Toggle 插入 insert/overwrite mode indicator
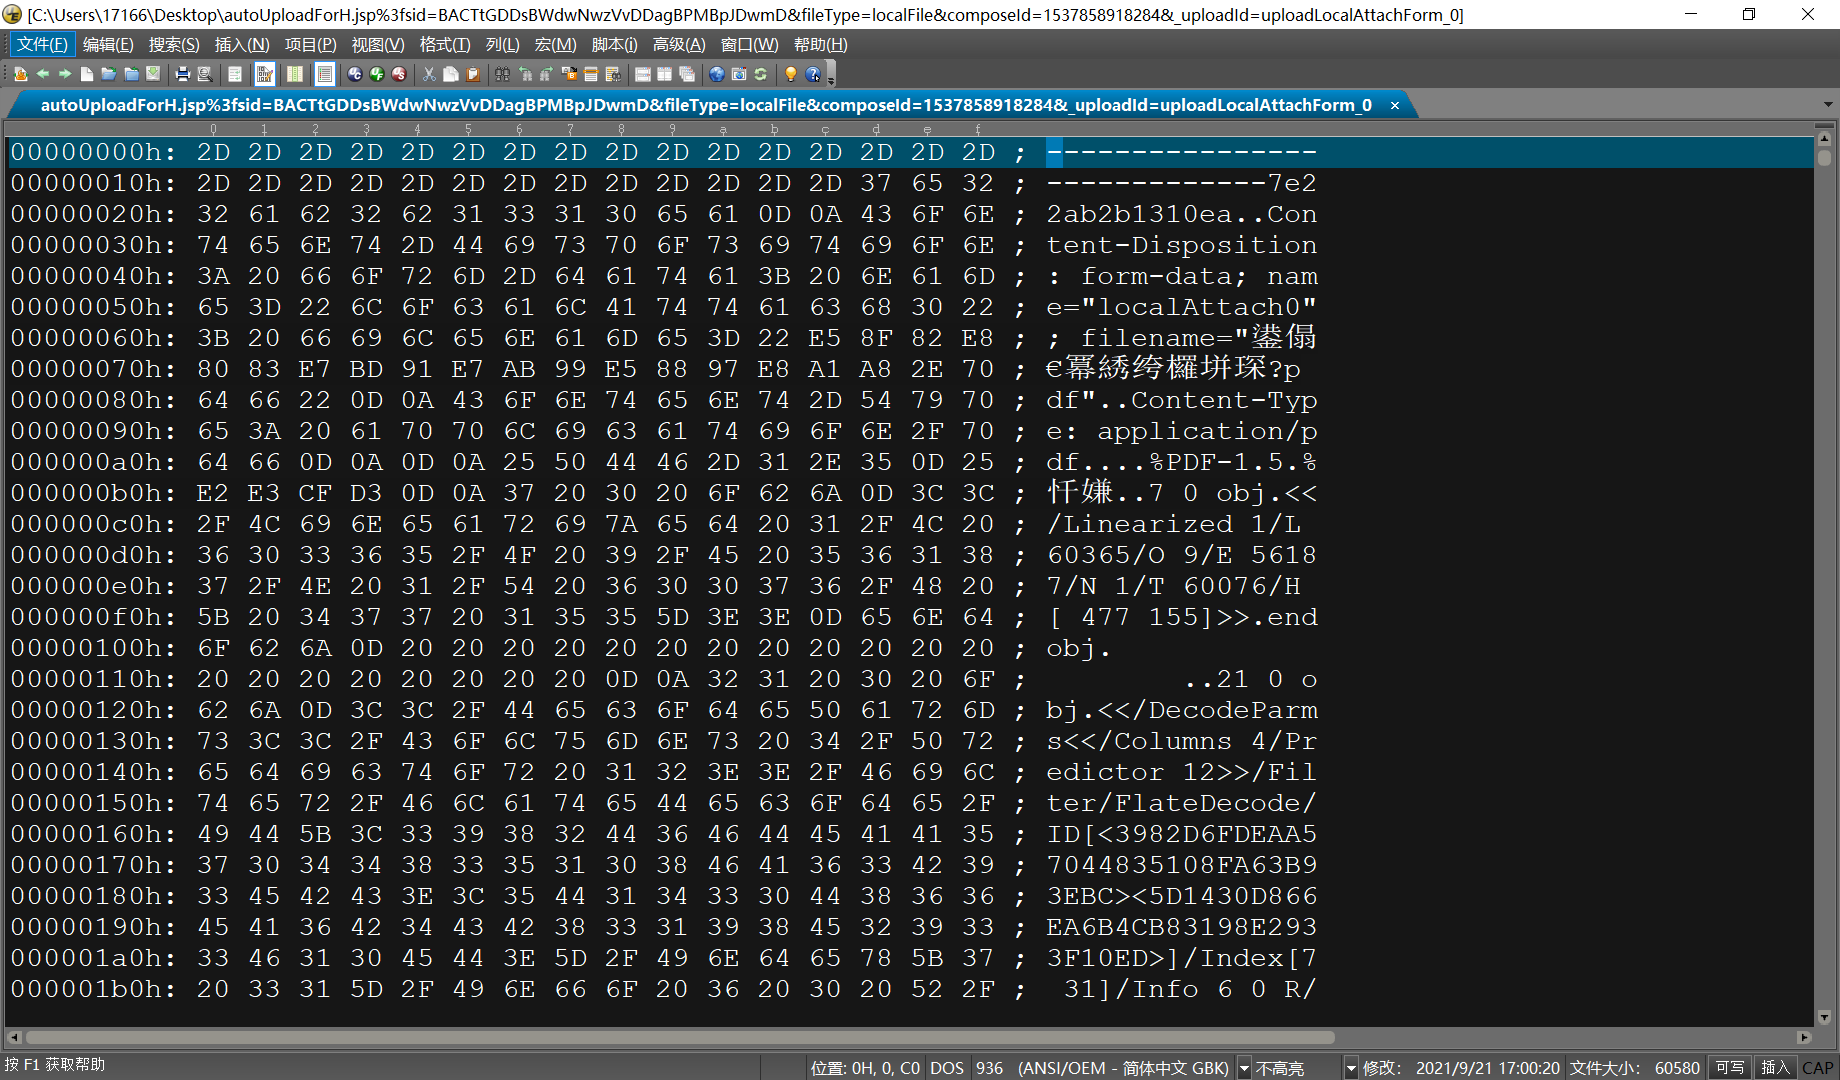The image size is (1840, 1080). point(1775,1068)
